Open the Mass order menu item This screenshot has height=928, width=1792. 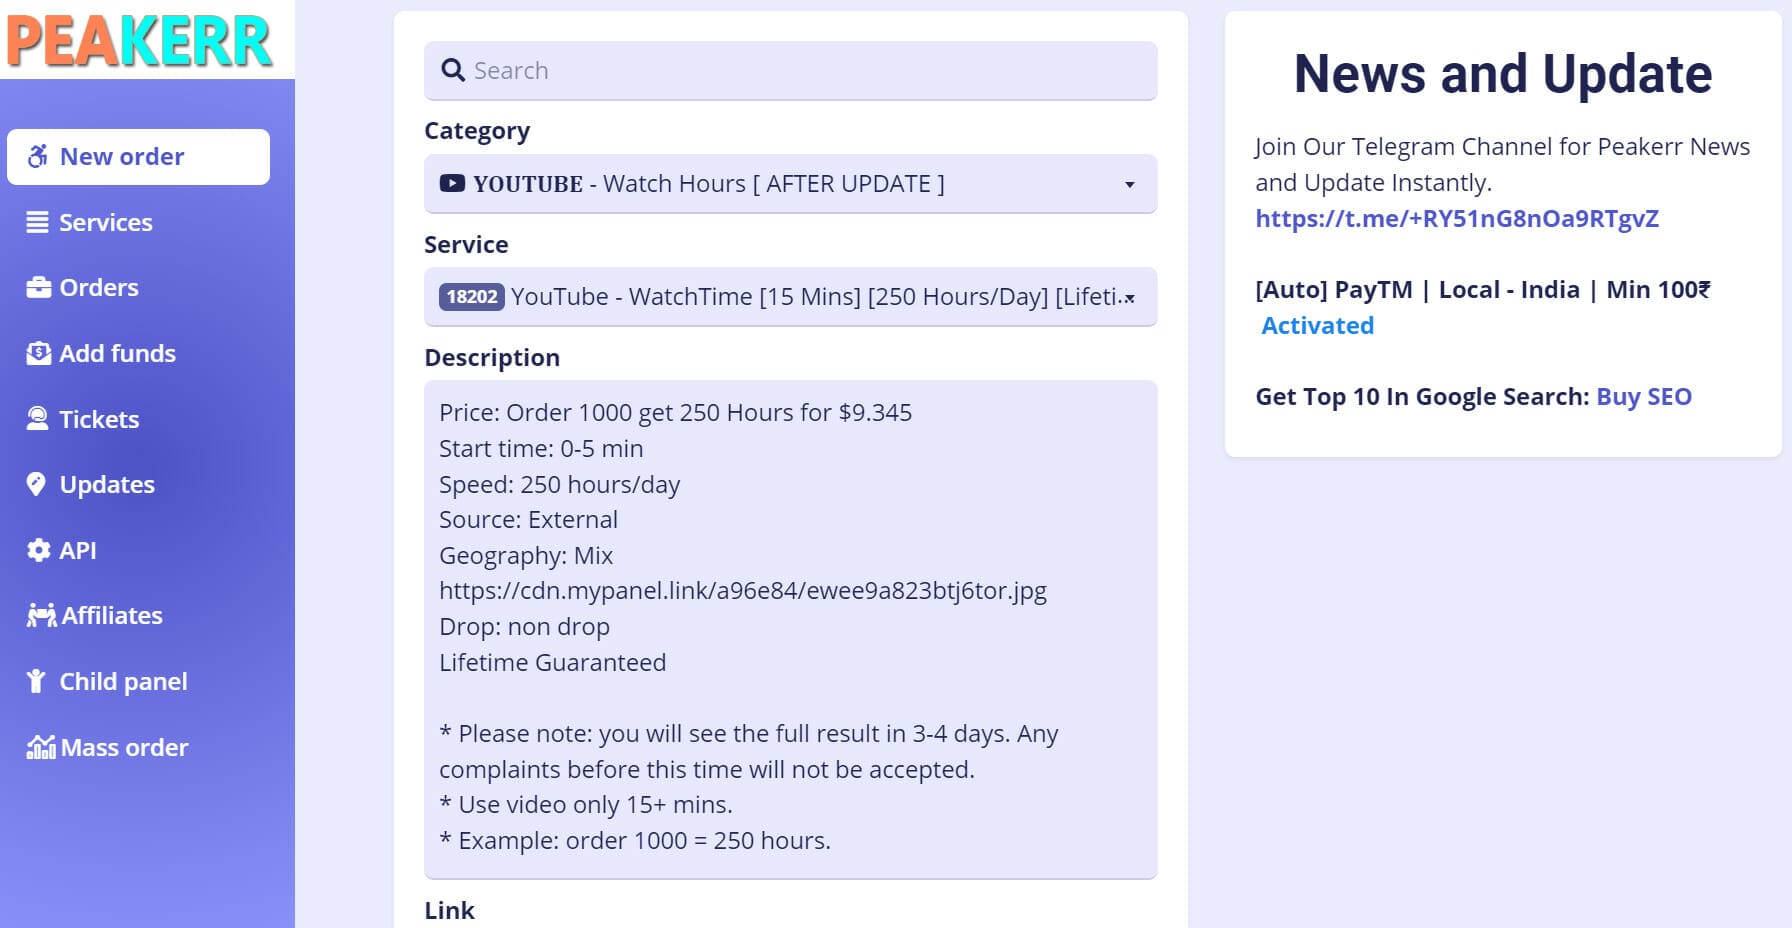tap(124, 747)
